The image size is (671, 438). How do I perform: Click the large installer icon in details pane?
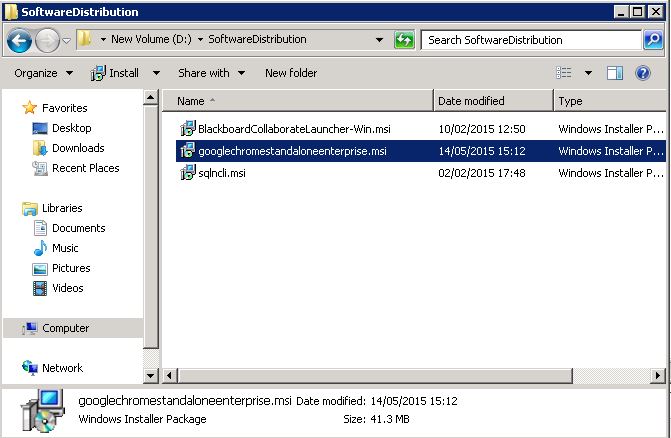[x=43, y=410]
